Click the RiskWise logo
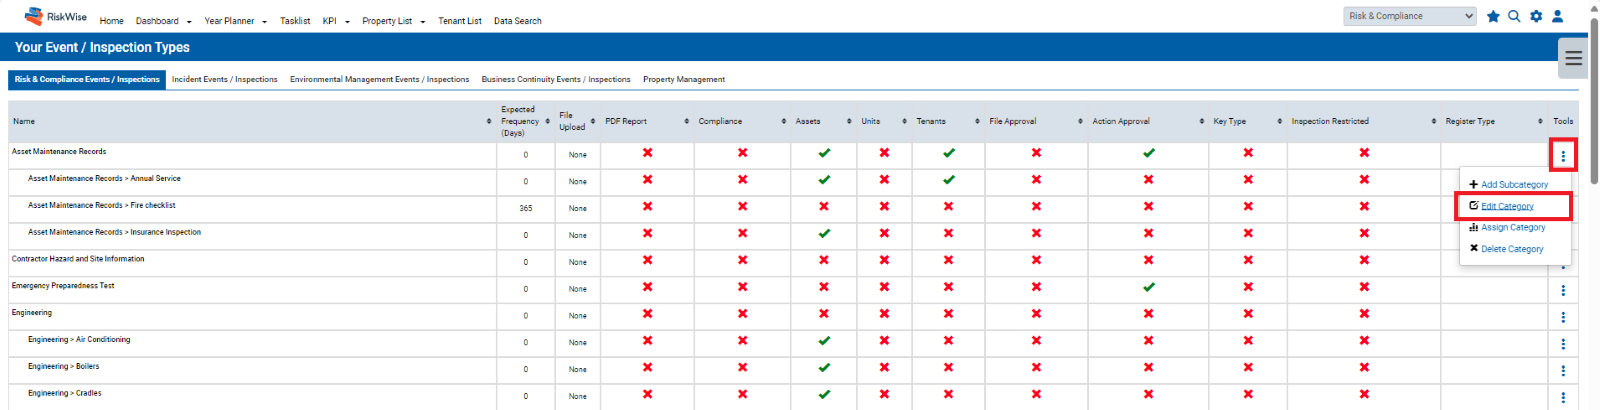Viewport: 1600px width, 410px height. point(56,16)
